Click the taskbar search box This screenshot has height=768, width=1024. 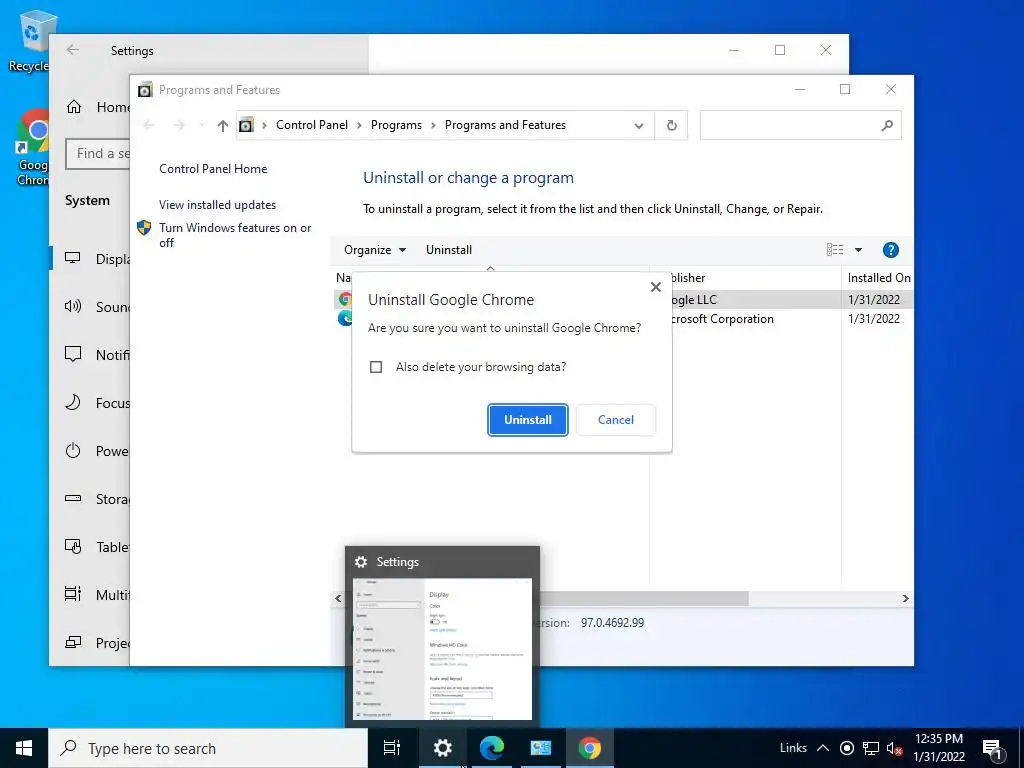coord(208,748)
